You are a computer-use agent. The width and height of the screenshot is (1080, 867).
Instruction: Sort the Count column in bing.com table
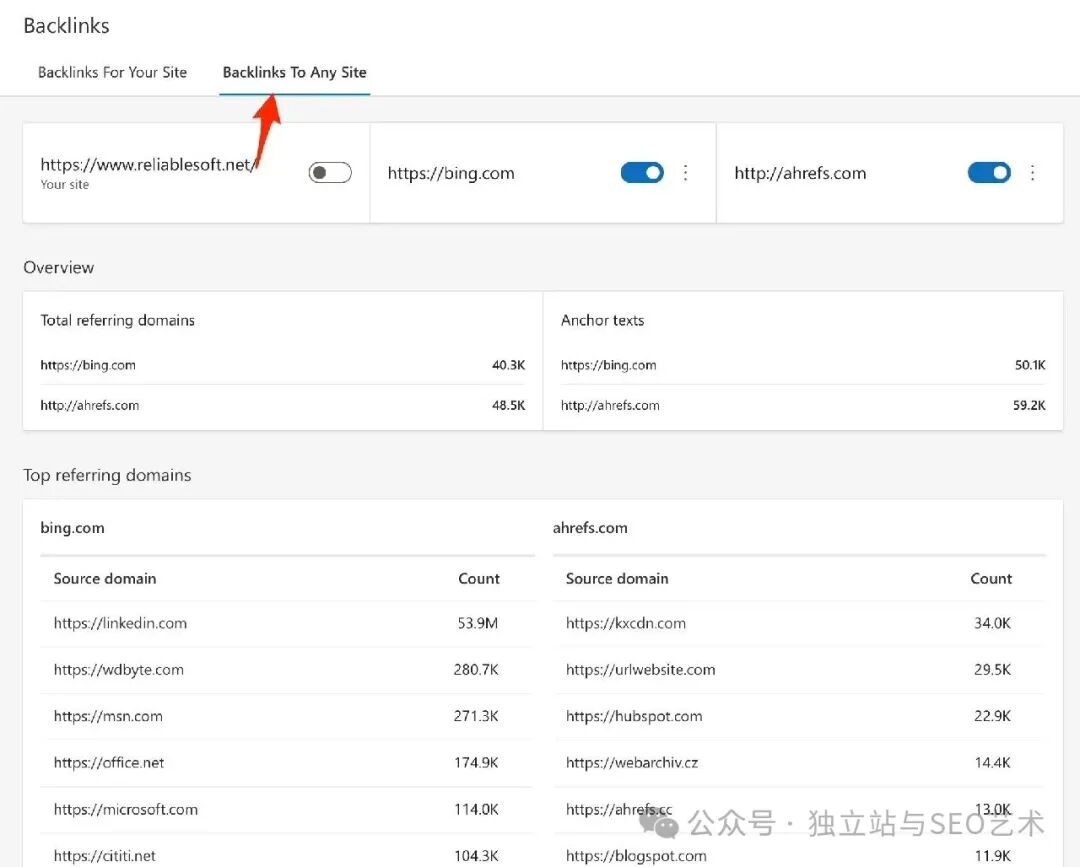coord(479,578)
